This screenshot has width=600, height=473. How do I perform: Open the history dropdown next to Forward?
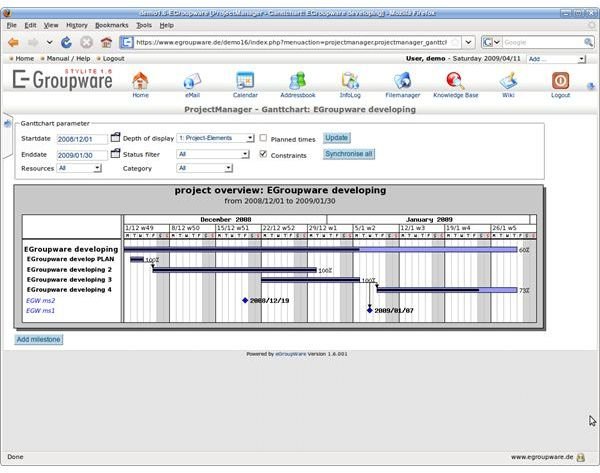tap(49, 42)
